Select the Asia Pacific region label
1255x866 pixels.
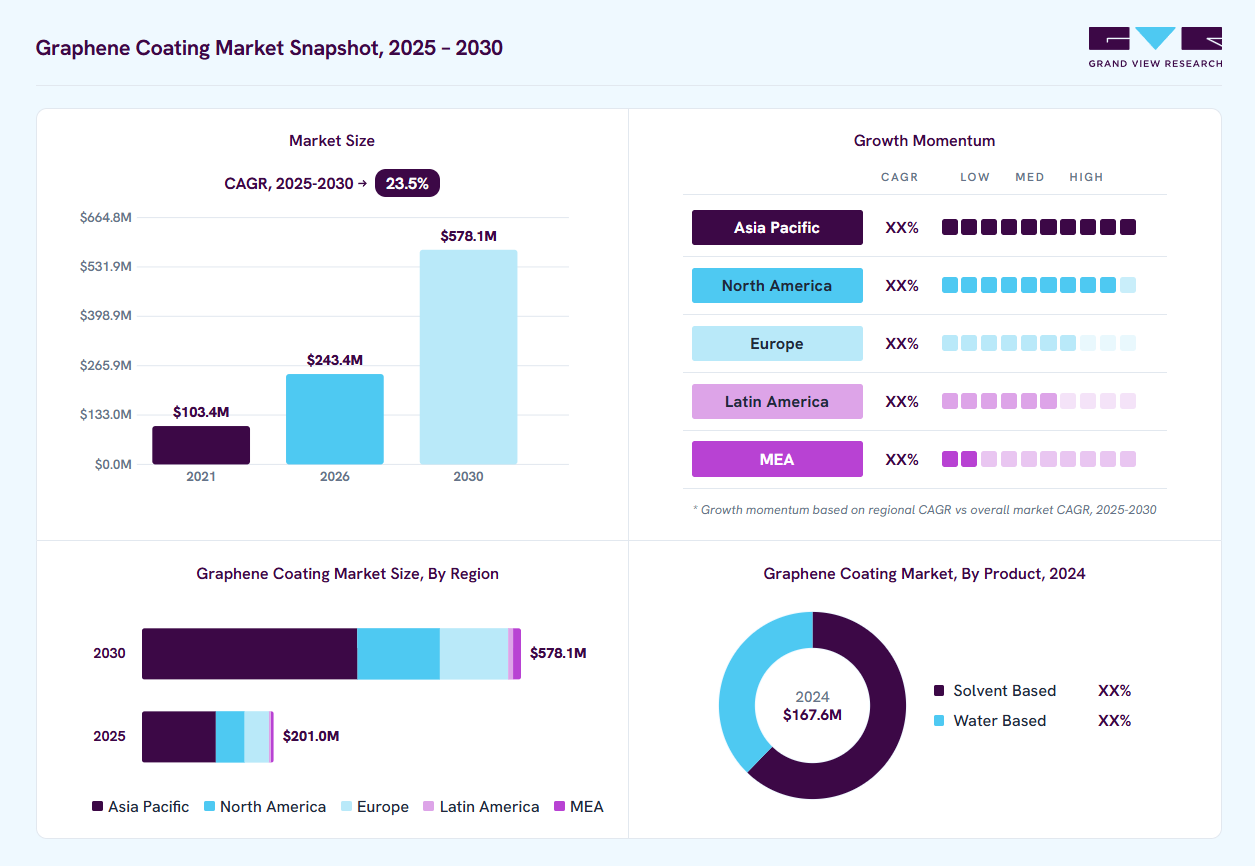tap(777, 228)
